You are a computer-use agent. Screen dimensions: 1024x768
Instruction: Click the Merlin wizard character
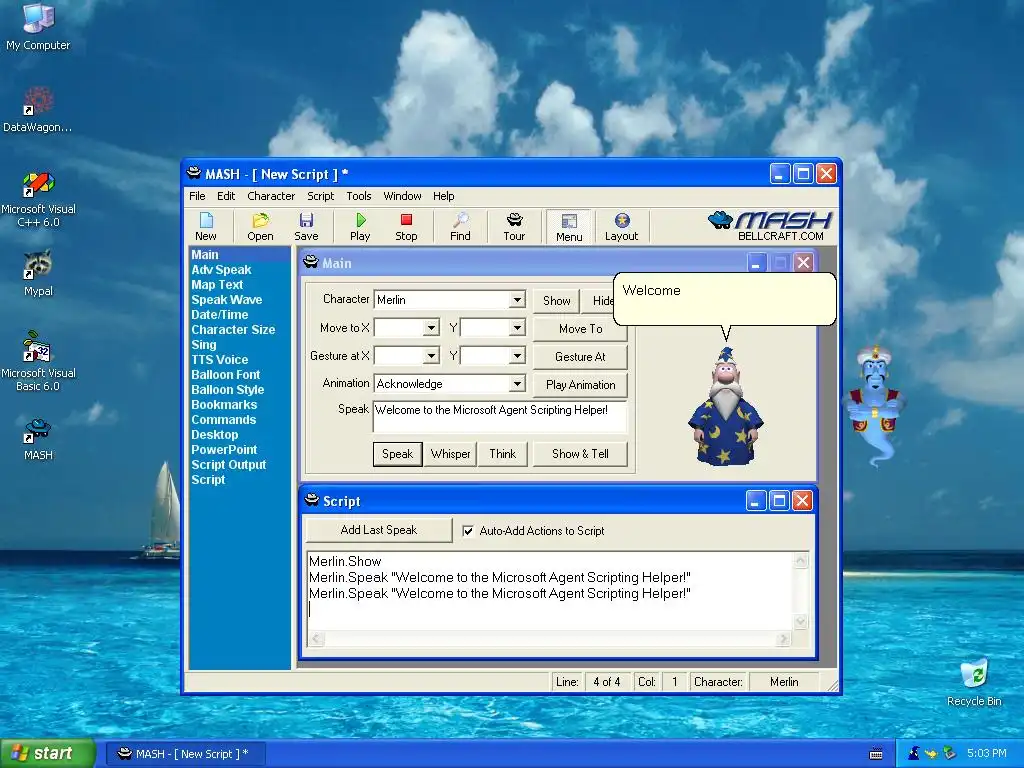726,406
